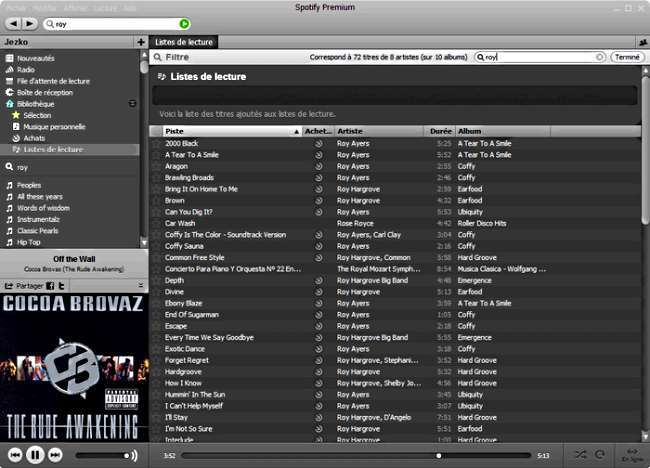Open the Listes de lecture tab
Screen dimensions: 650x468
point(184,42)
